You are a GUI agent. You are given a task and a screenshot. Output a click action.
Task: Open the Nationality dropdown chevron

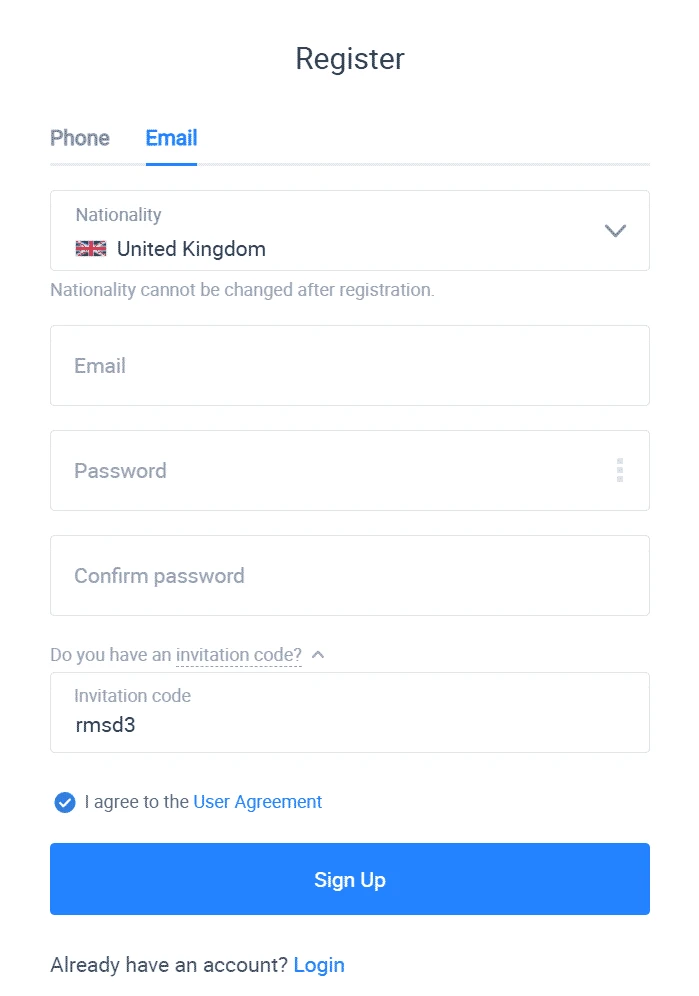615,230
